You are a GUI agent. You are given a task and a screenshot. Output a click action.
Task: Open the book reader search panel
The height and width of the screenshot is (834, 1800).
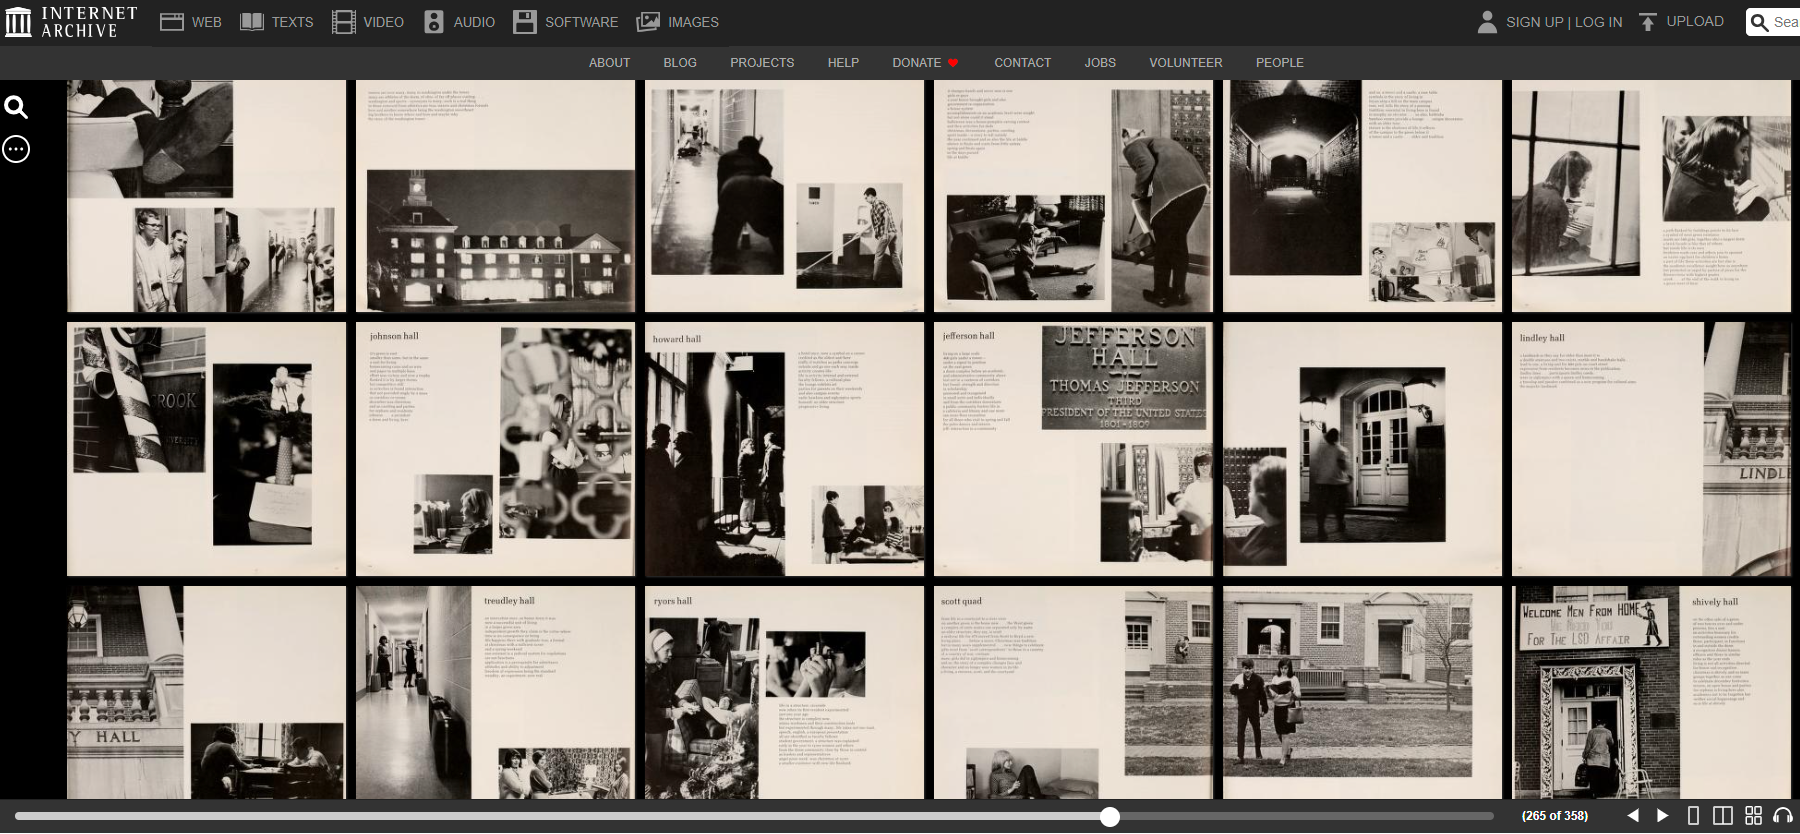[x=16, y=107]
